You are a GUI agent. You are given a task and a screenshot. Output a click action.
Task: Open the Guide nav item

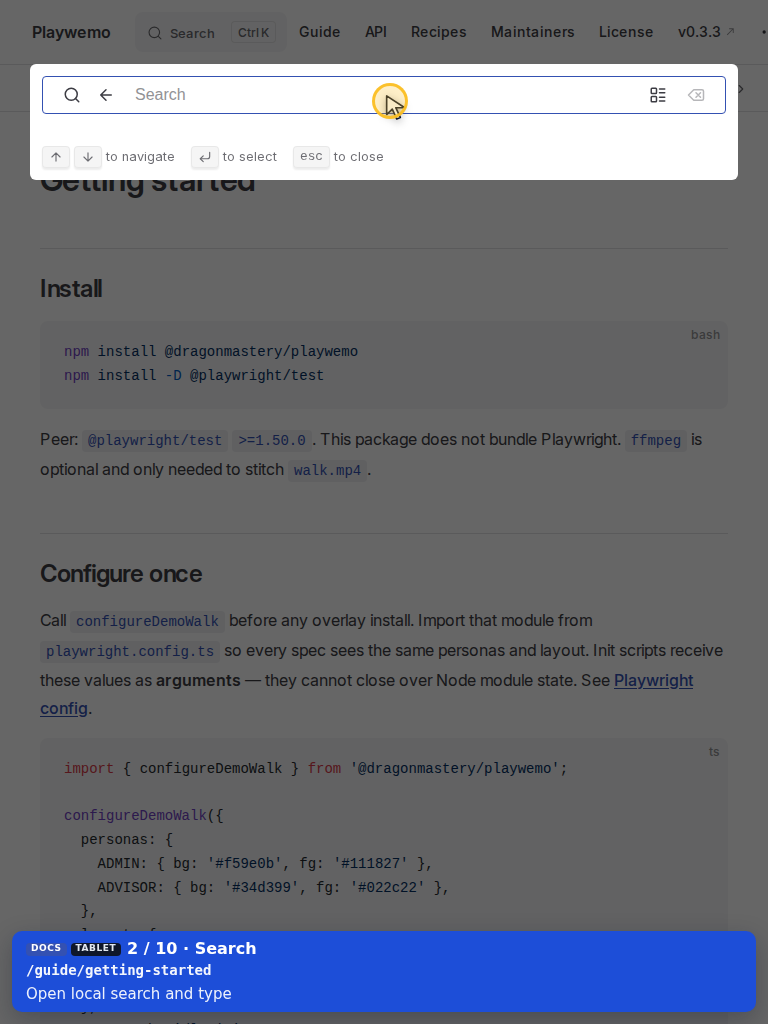[x=319, y=32]
